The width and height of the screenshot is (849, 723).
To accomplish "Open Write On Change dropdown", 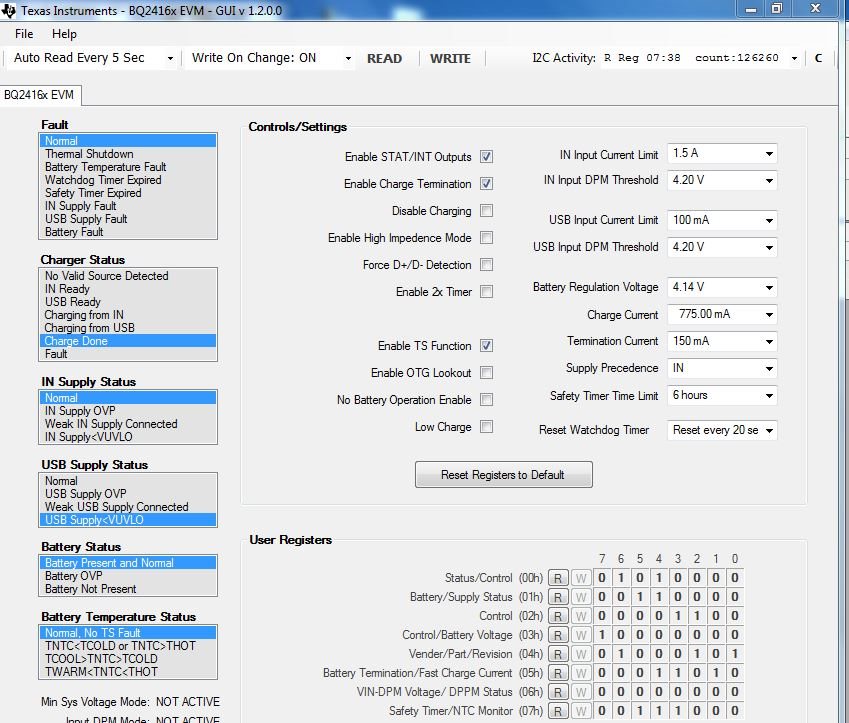I will [270, 58].
